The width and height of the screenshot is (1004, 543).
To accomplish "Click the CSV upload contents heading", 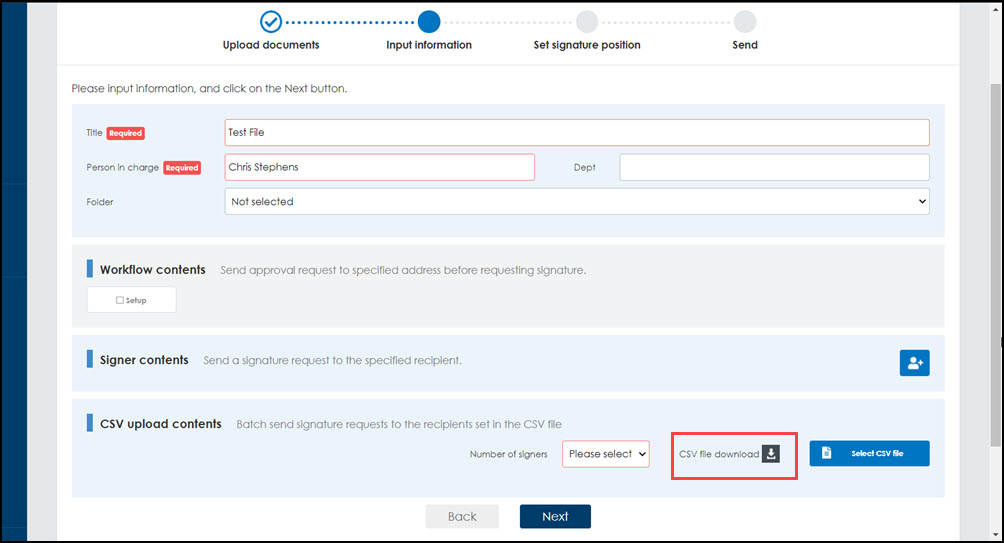I will pyautogui.click(x=161, y=424).
